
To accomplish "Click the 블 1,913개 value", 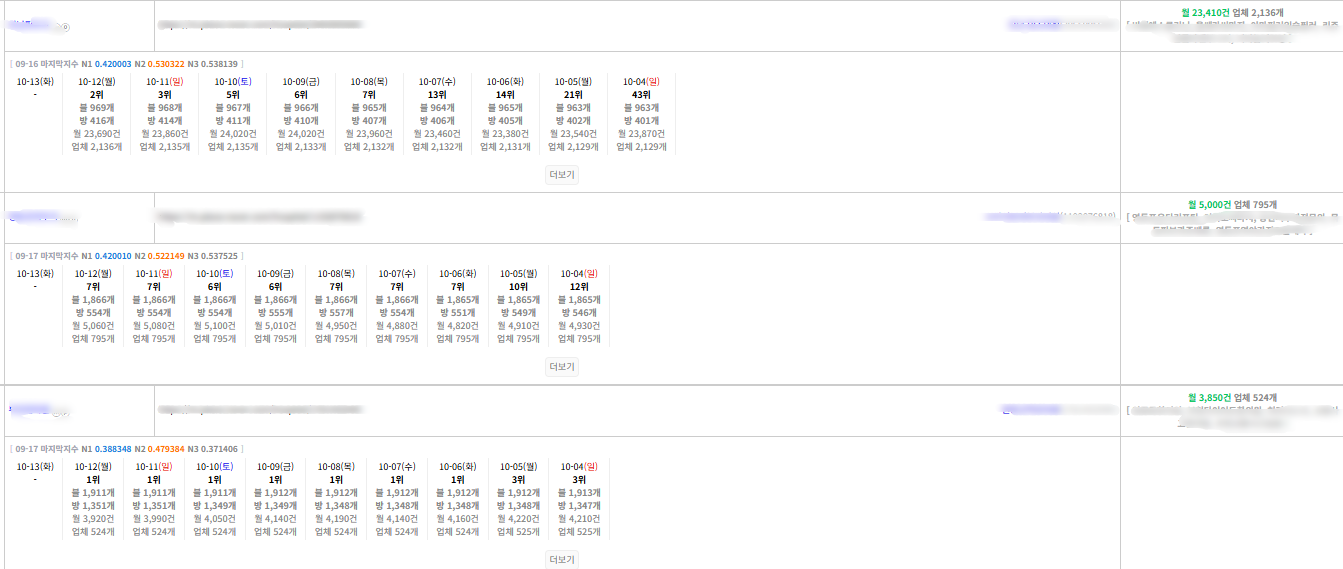I will click(x=579, y=493).
